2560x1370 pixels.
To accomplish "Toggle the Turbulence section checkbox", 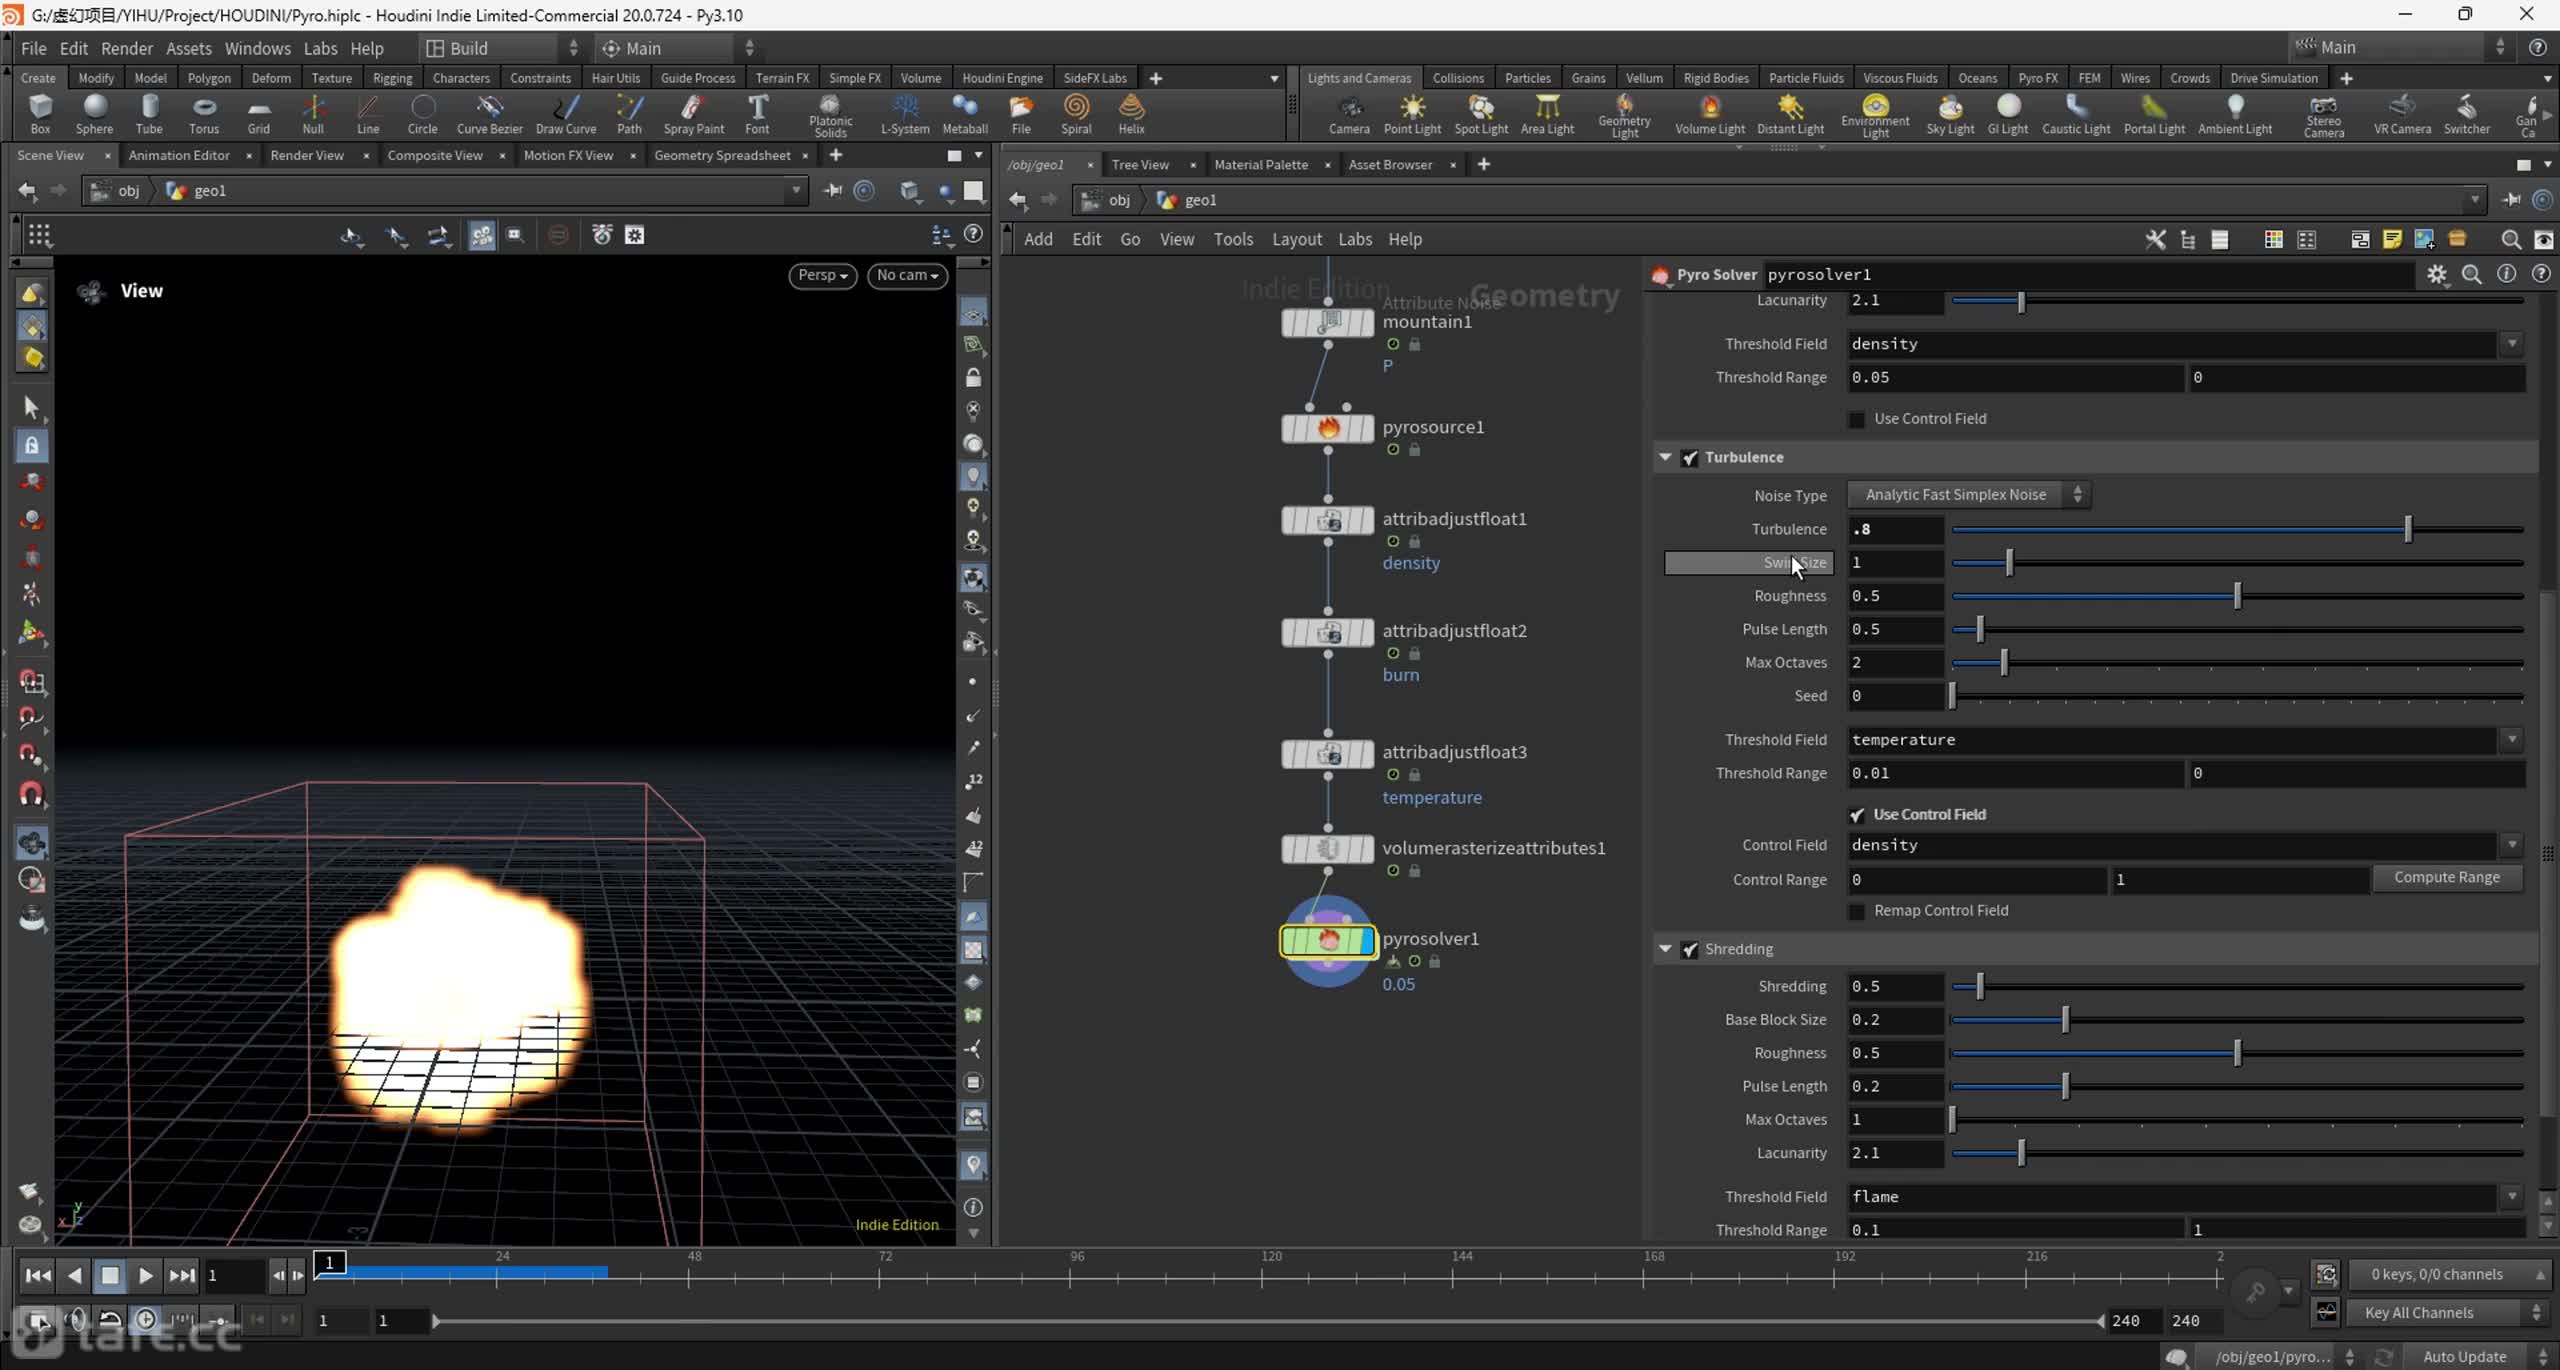I will tap(1690, 458).
